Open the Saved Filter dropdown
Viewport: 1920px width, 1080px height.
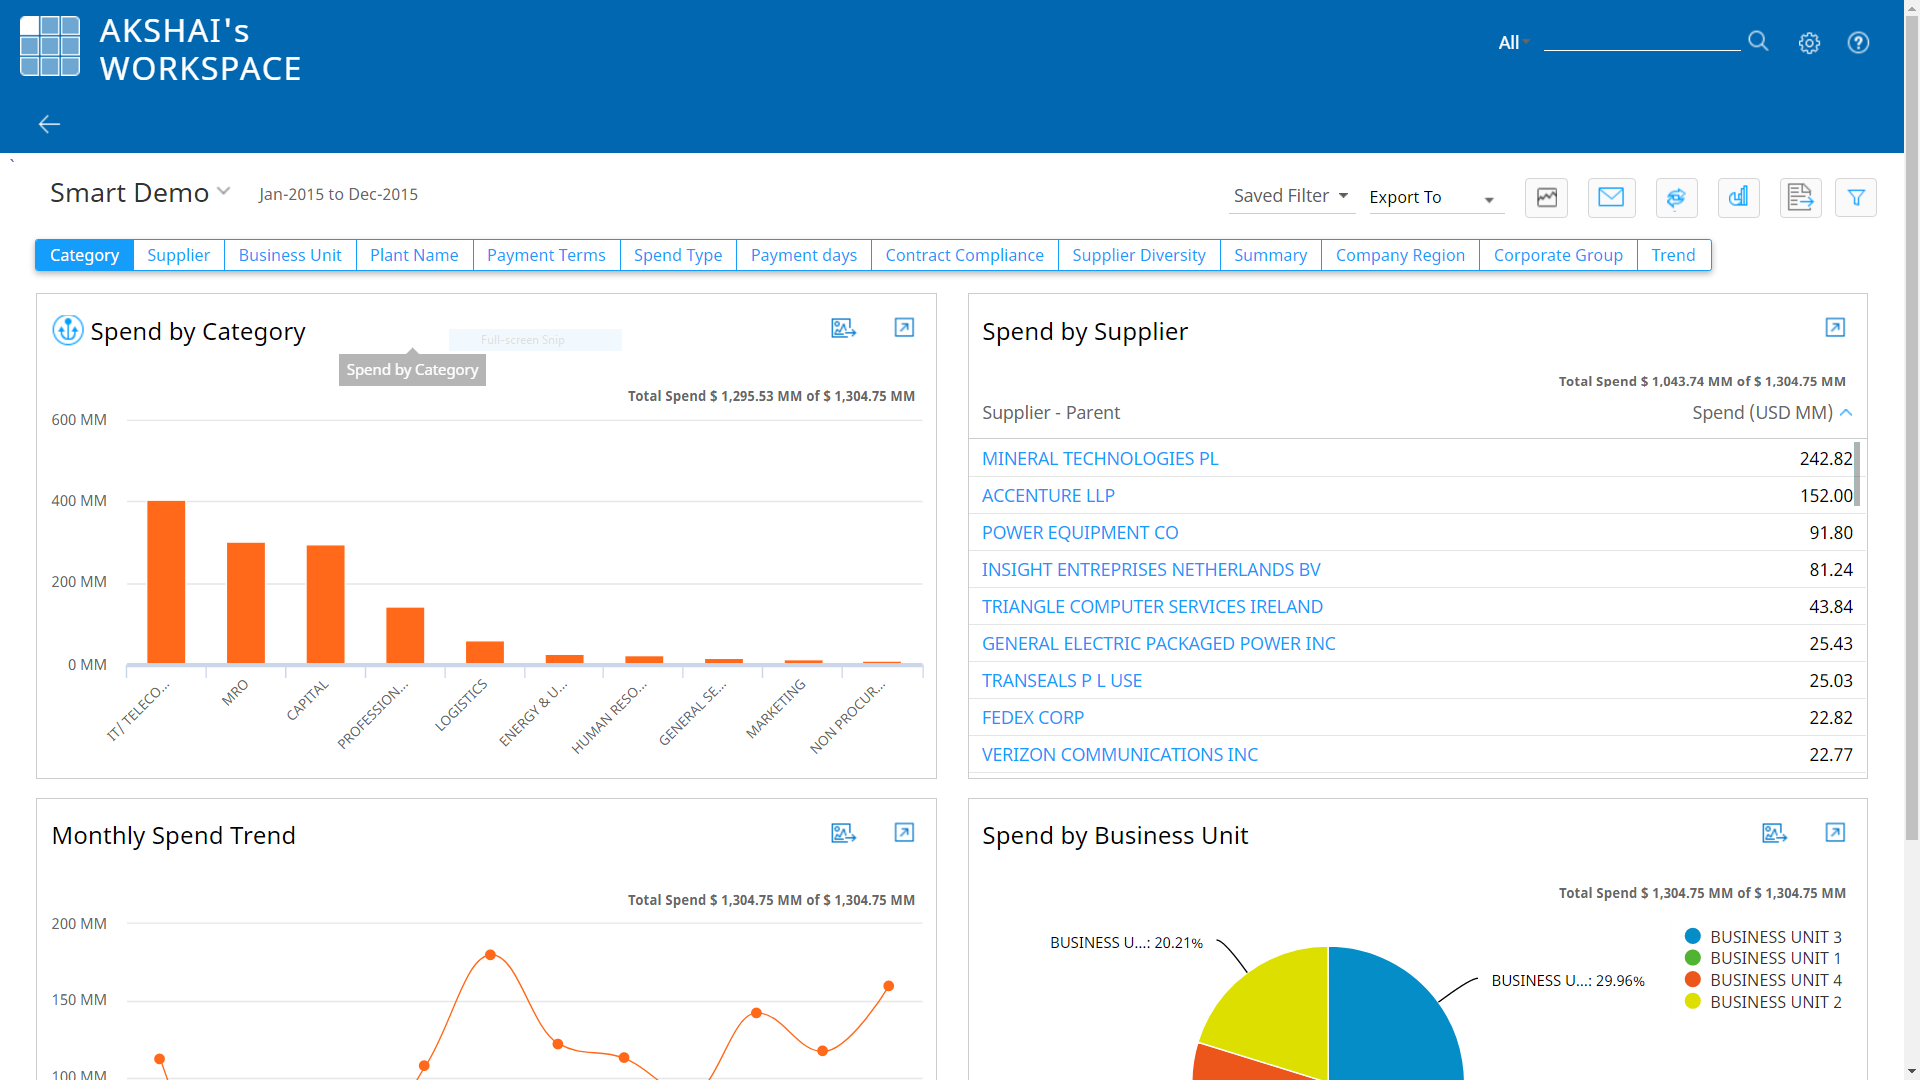1291,196
